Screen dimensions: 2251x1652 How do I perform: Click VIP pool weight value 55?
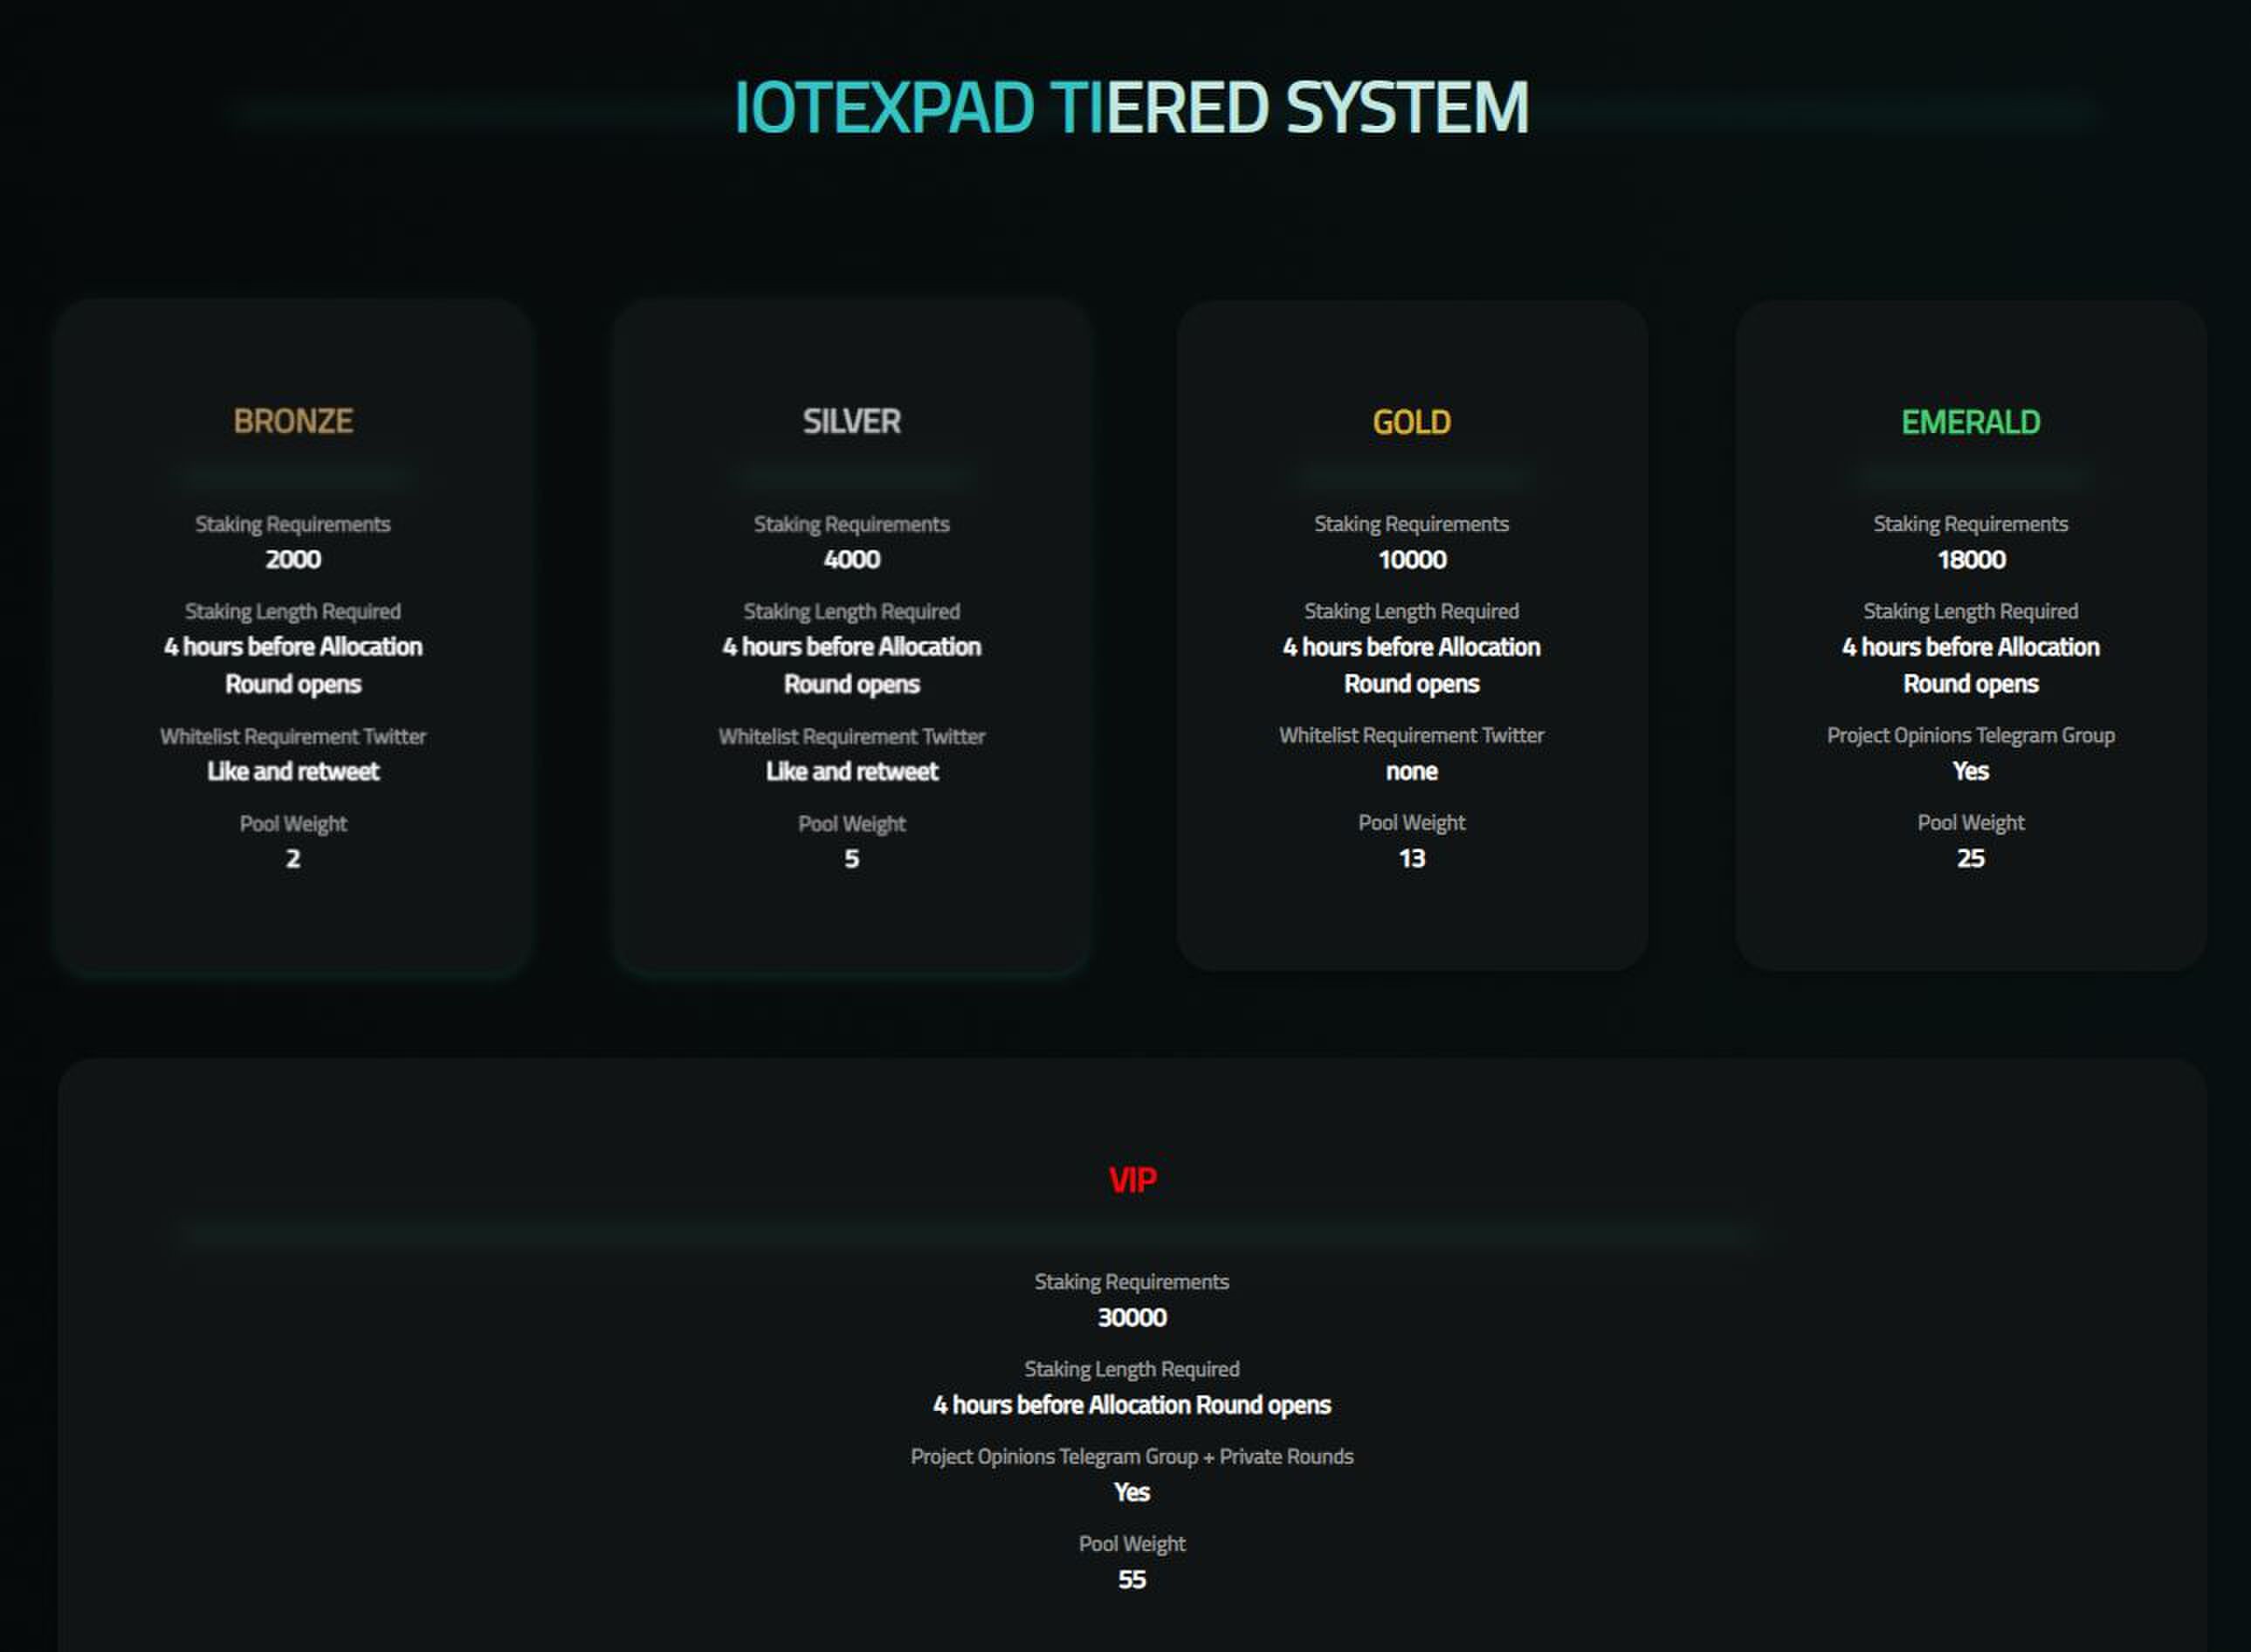point(1132,1579)
